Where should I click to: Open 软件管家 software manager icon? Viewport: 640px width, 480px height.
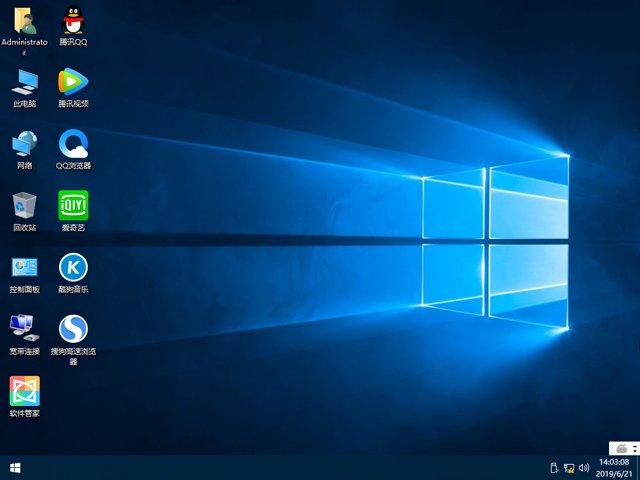coord(24,391)
